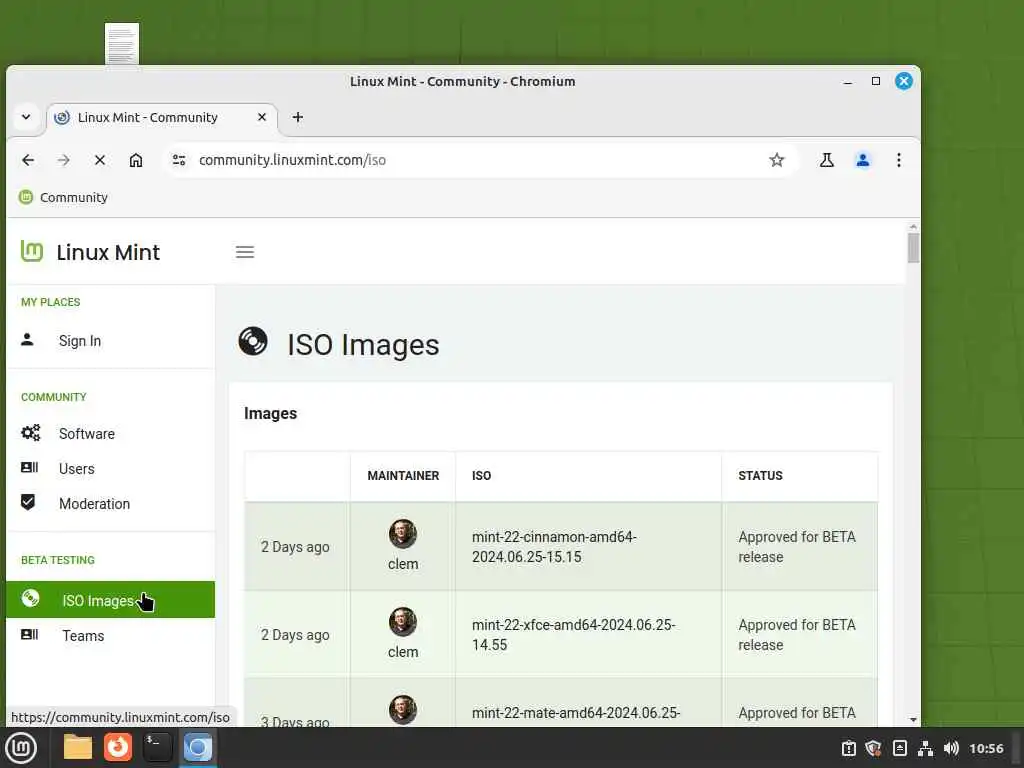Open the terminal from the taskbar
This screenshot has width=1024, height=768.
pyautogui.click(x=157, y=748)
